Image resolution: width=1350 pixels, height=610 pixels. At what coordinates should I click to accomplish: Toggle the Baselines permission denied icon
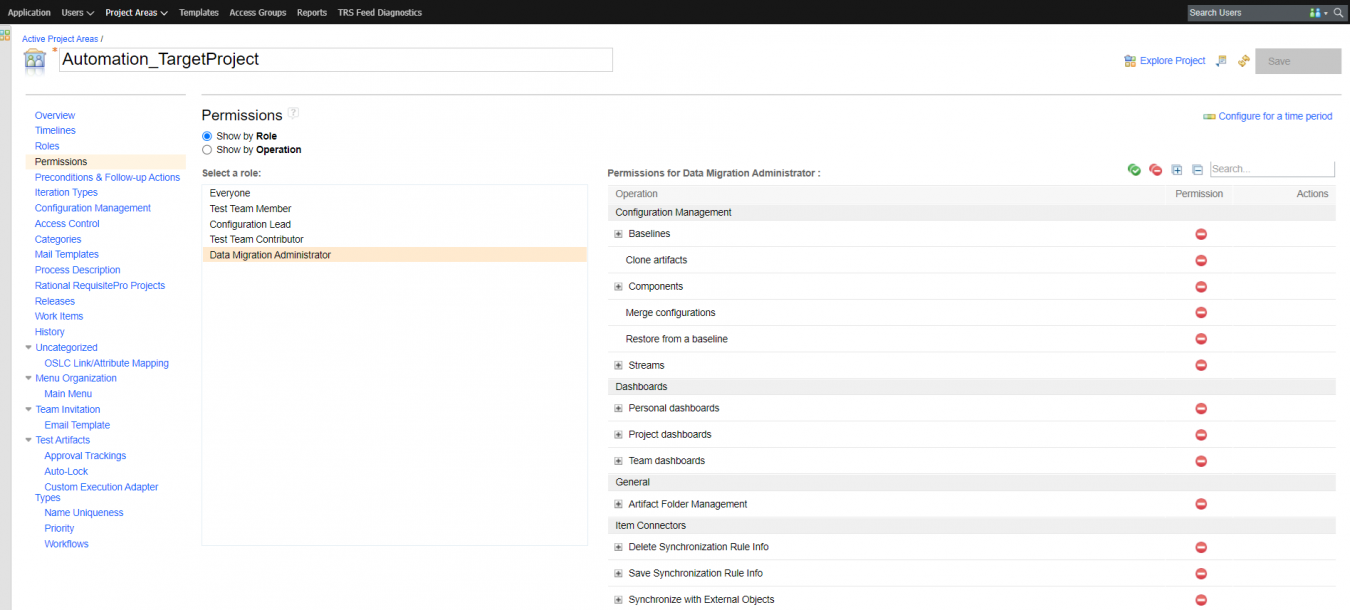1201,234
